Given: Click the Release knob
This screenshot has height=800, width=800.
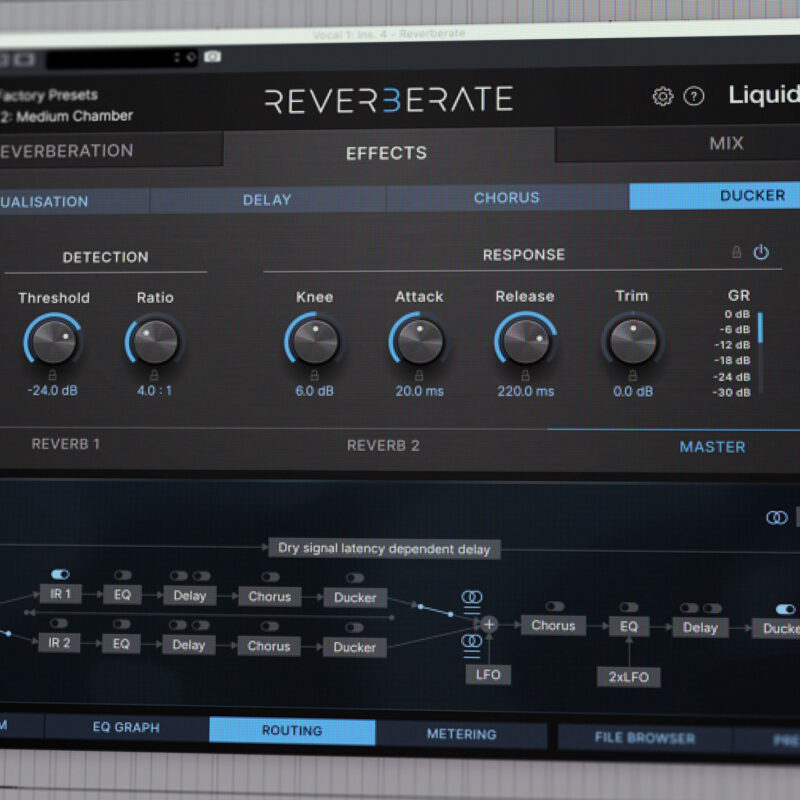Looking at the screenshot, I should pyautogui.click(x=526, y=342).
